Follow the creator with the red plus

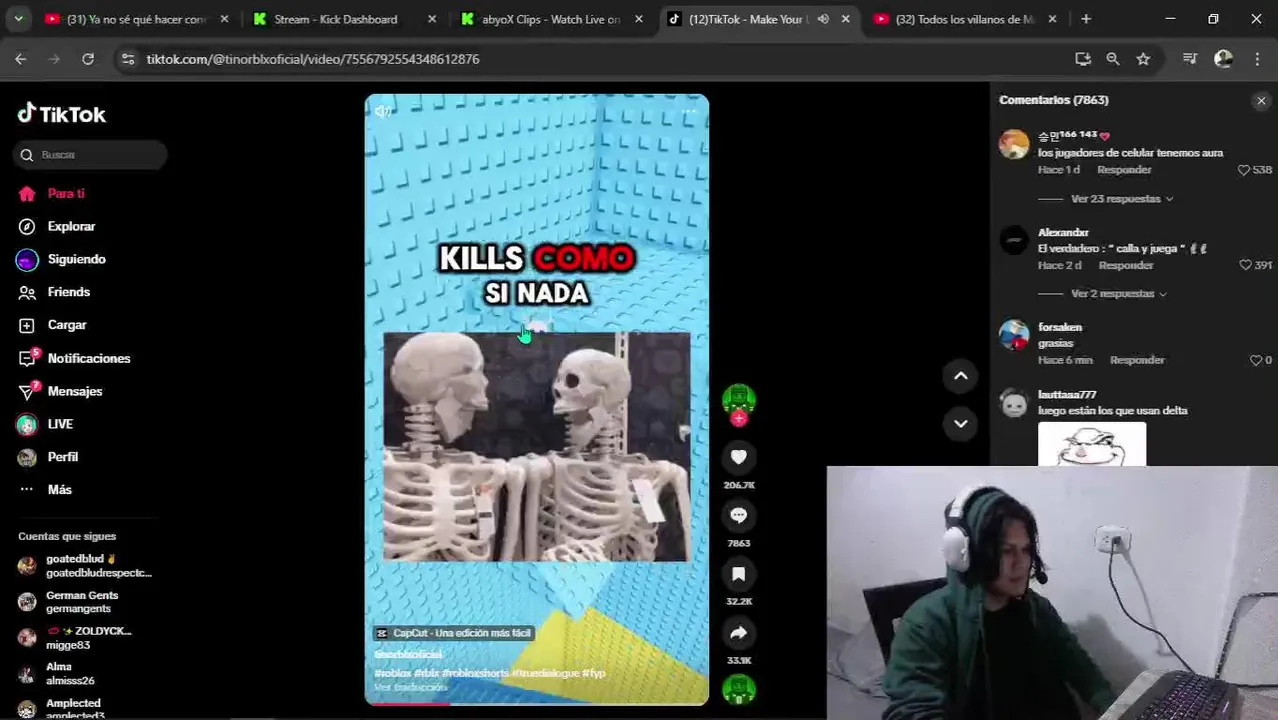coord(739,419)
